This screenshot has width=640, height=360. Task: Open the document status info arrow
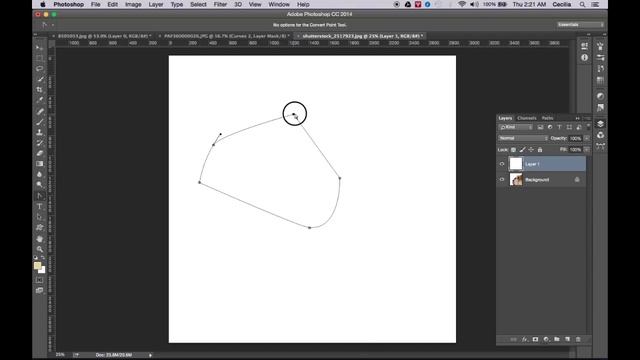click(x=150, y=355)
